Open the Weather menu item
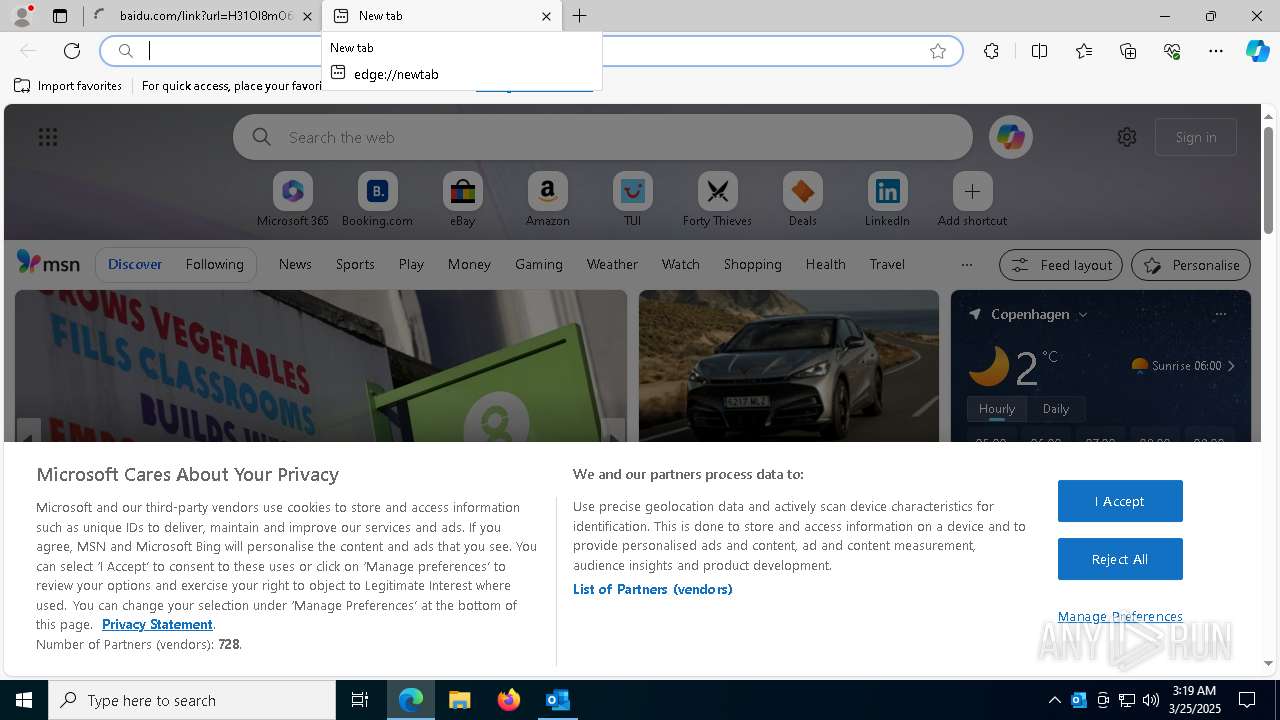This screenshot has width=1280, height=720. 612,264
